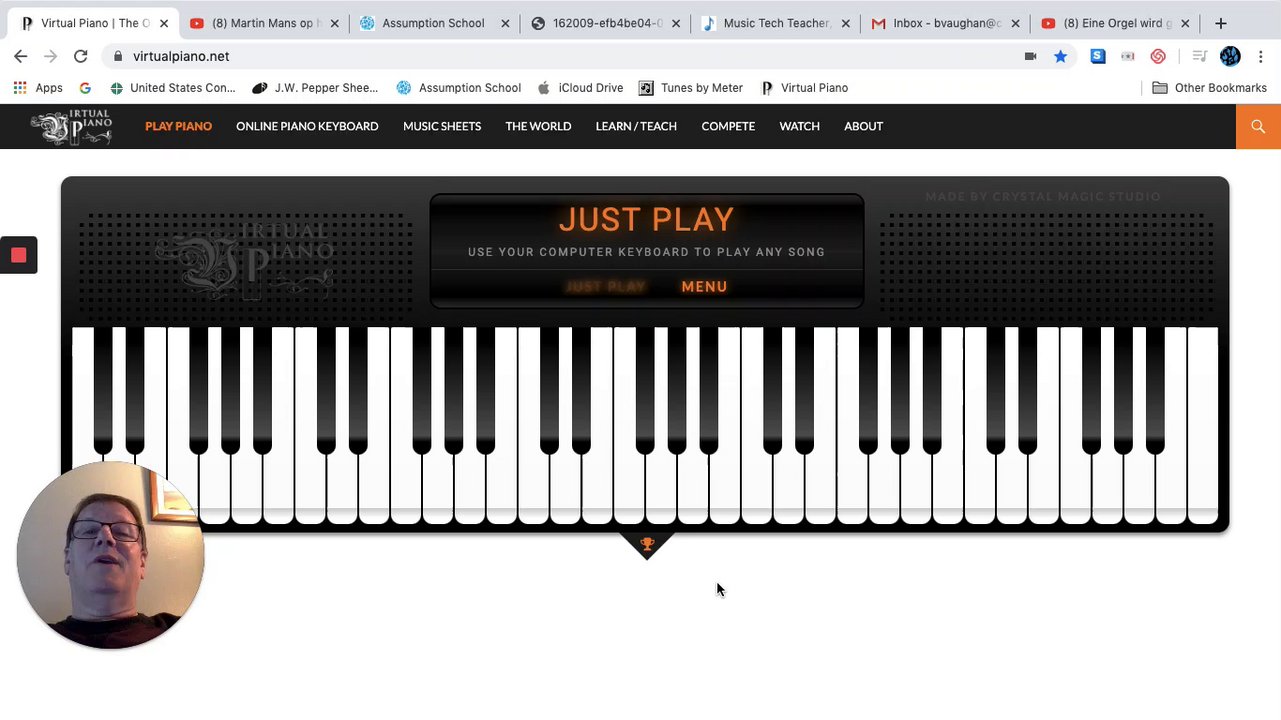Select JUST PLAY on piano display

605,286
